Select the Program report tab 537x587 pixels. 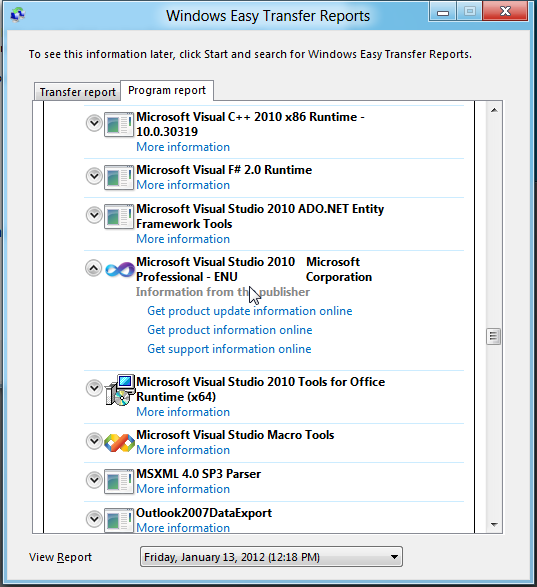point(167,90)
